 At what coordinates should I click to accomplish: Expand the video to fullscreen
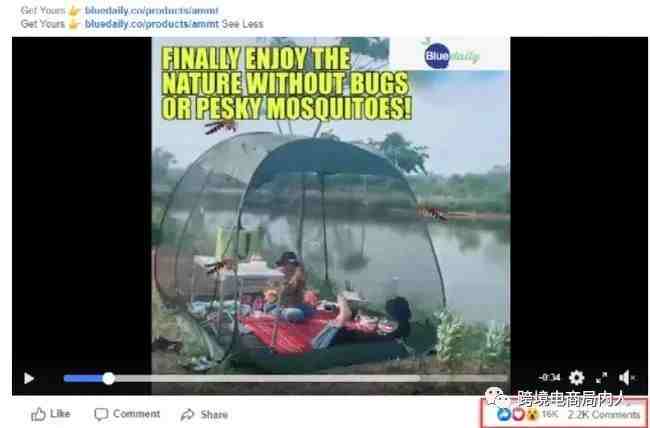601,378
